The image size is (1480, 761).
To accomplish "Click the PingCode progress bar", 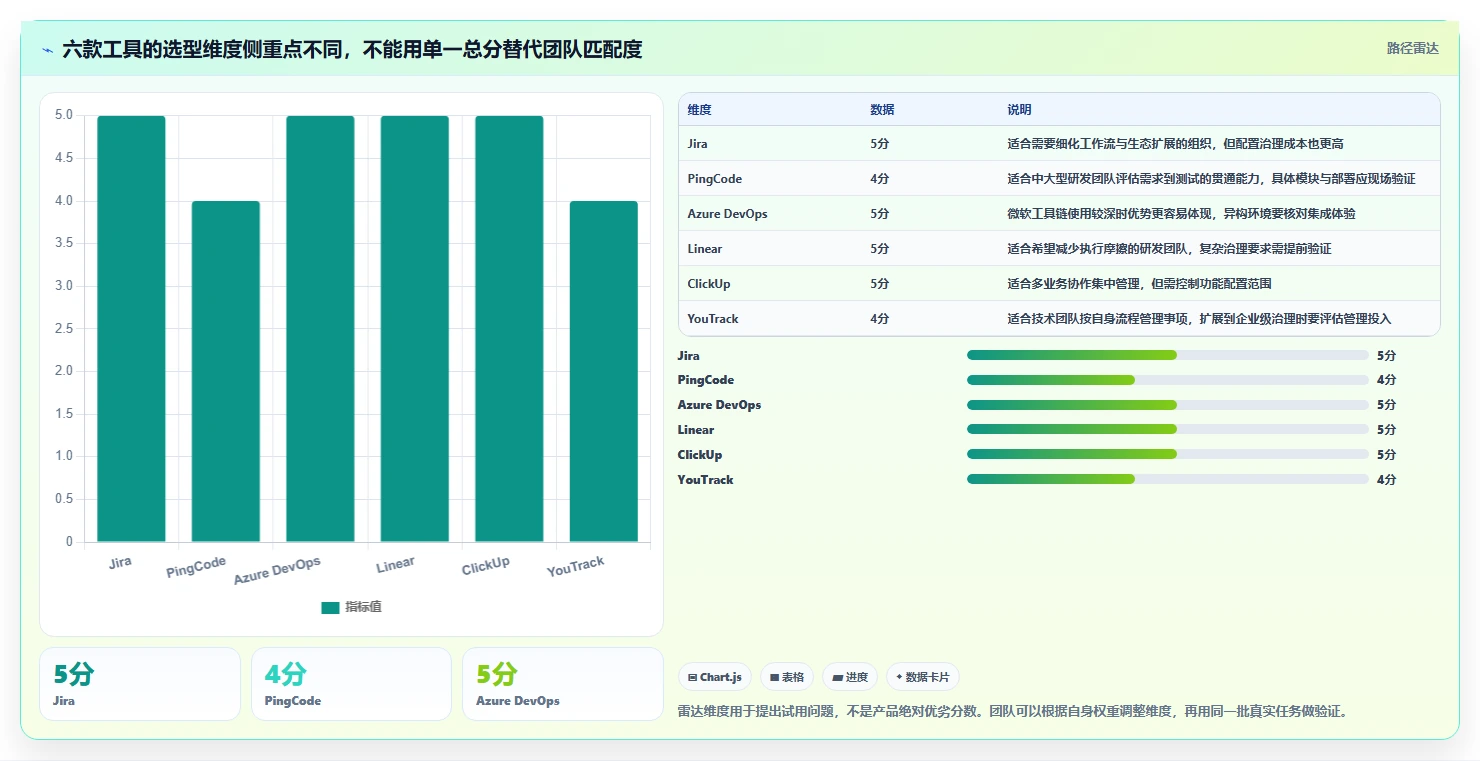I will click(1167, 380).
